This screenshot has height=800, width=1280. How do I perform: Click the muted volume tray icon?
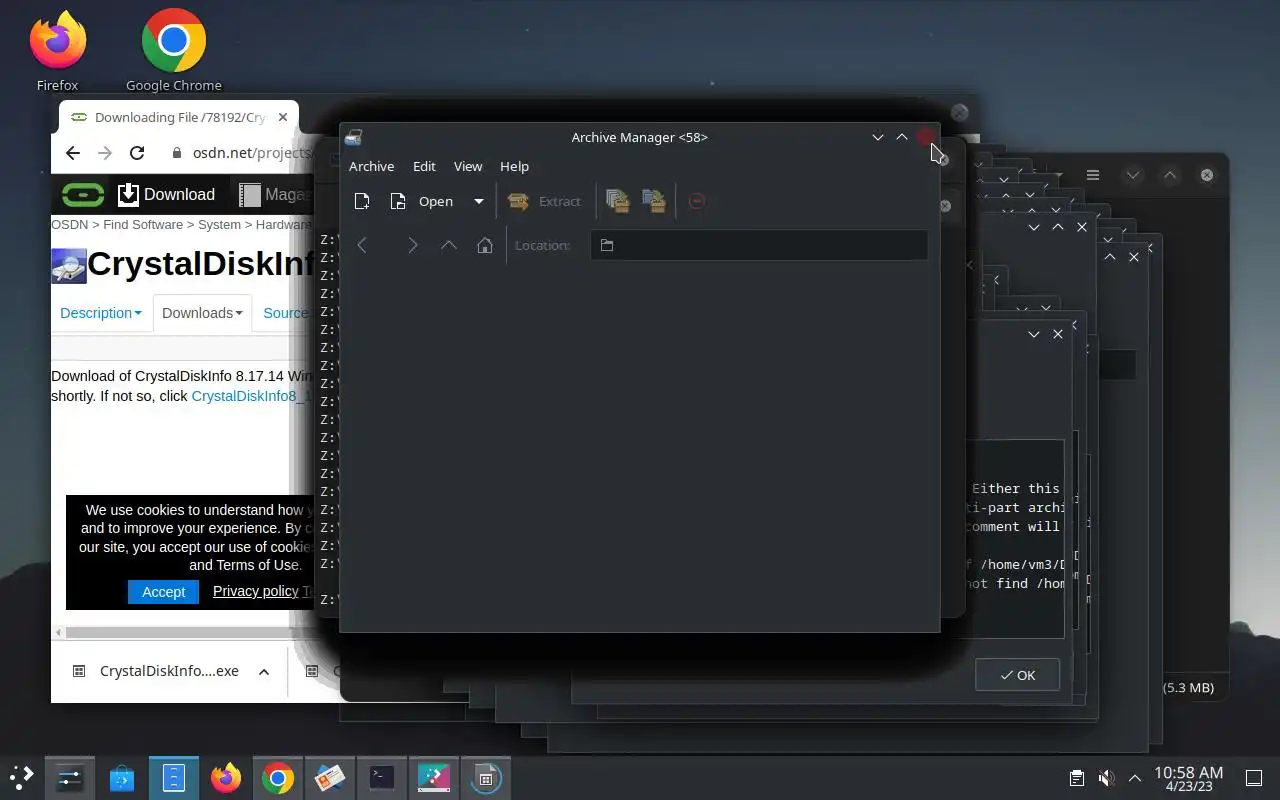(x=1106, y=778)
